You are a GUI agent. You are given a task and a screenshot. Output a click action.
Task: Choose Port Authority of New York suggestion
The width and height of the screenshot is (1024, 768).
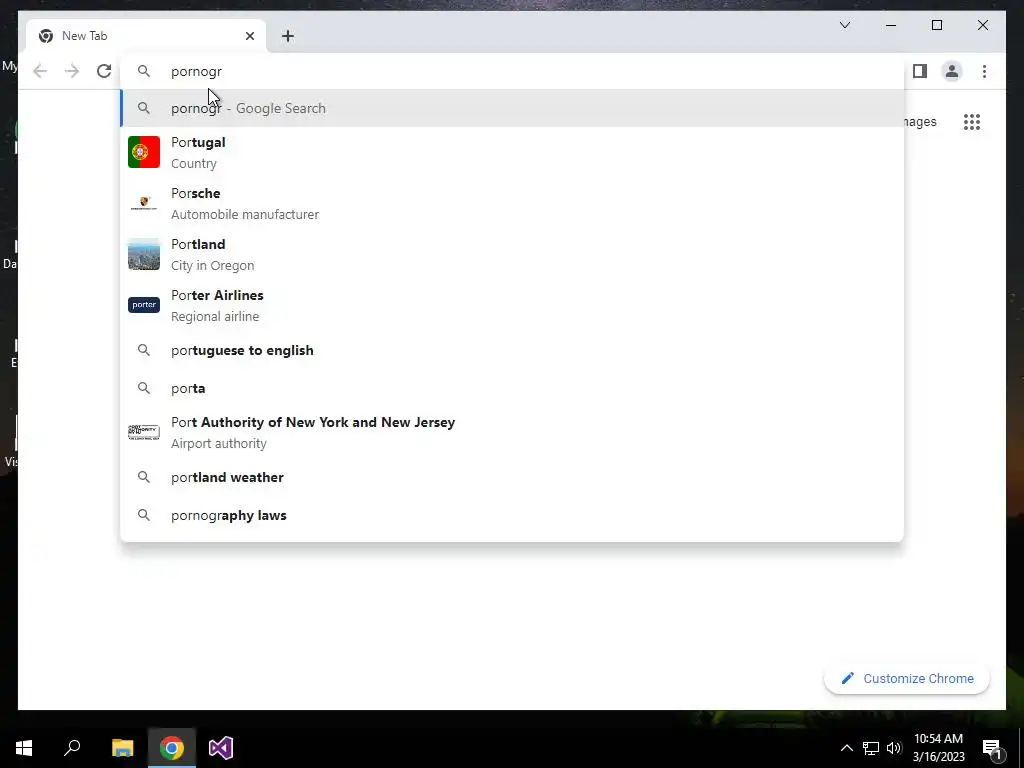512,432
